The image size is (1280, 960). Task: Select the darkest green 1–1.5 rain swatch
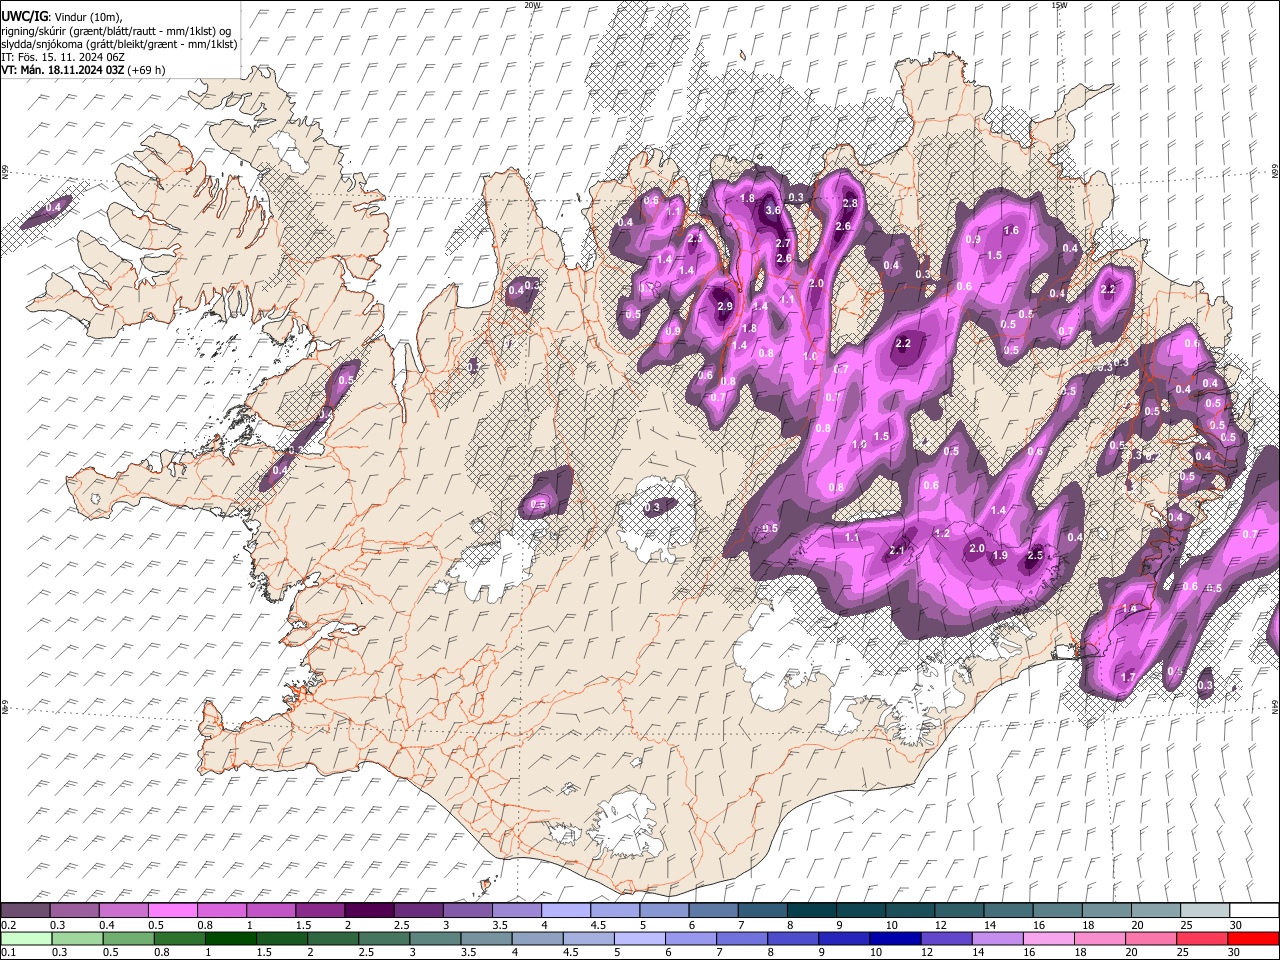231,938
